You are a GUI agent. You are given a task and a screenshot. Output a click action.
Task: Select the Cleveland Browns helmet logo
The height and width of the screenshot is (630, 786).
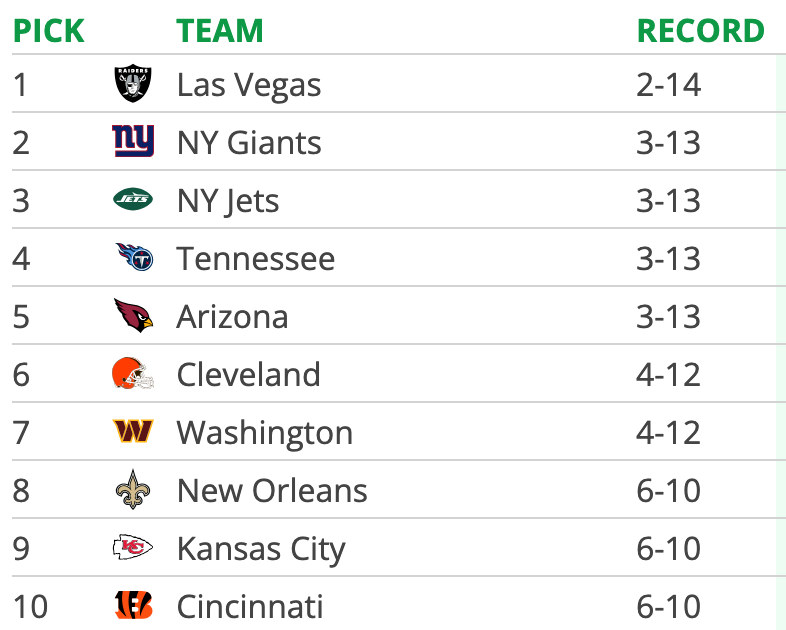[x=133, y=373]
